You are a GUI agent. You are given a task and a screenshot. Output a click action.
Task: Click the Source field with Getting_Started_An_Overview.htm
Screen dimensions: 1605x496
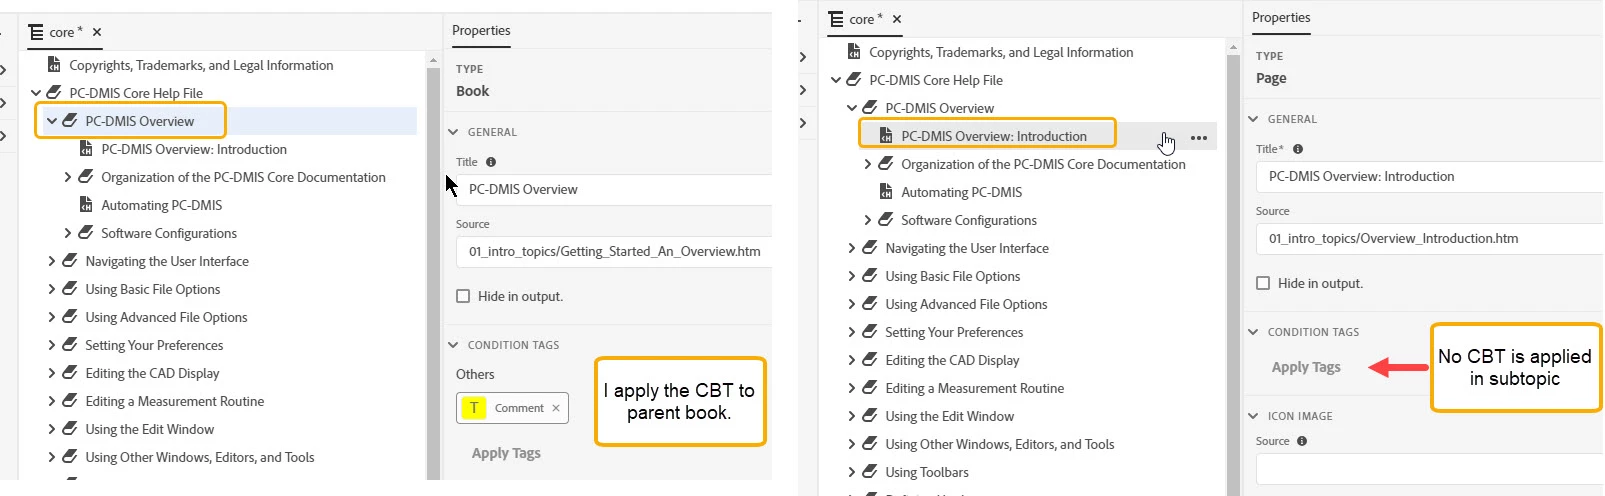pos(614,251)
